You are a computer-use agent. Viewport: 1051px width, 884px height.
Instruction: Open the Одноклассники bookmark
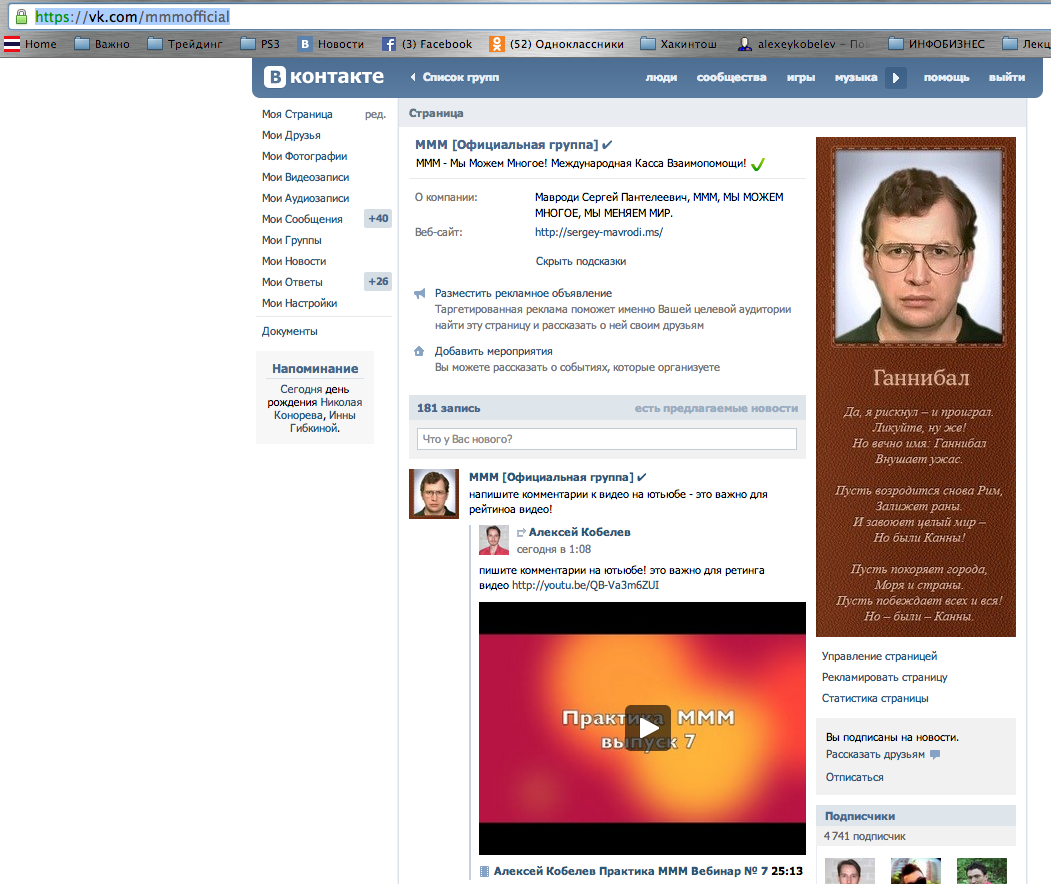[556, 44]
